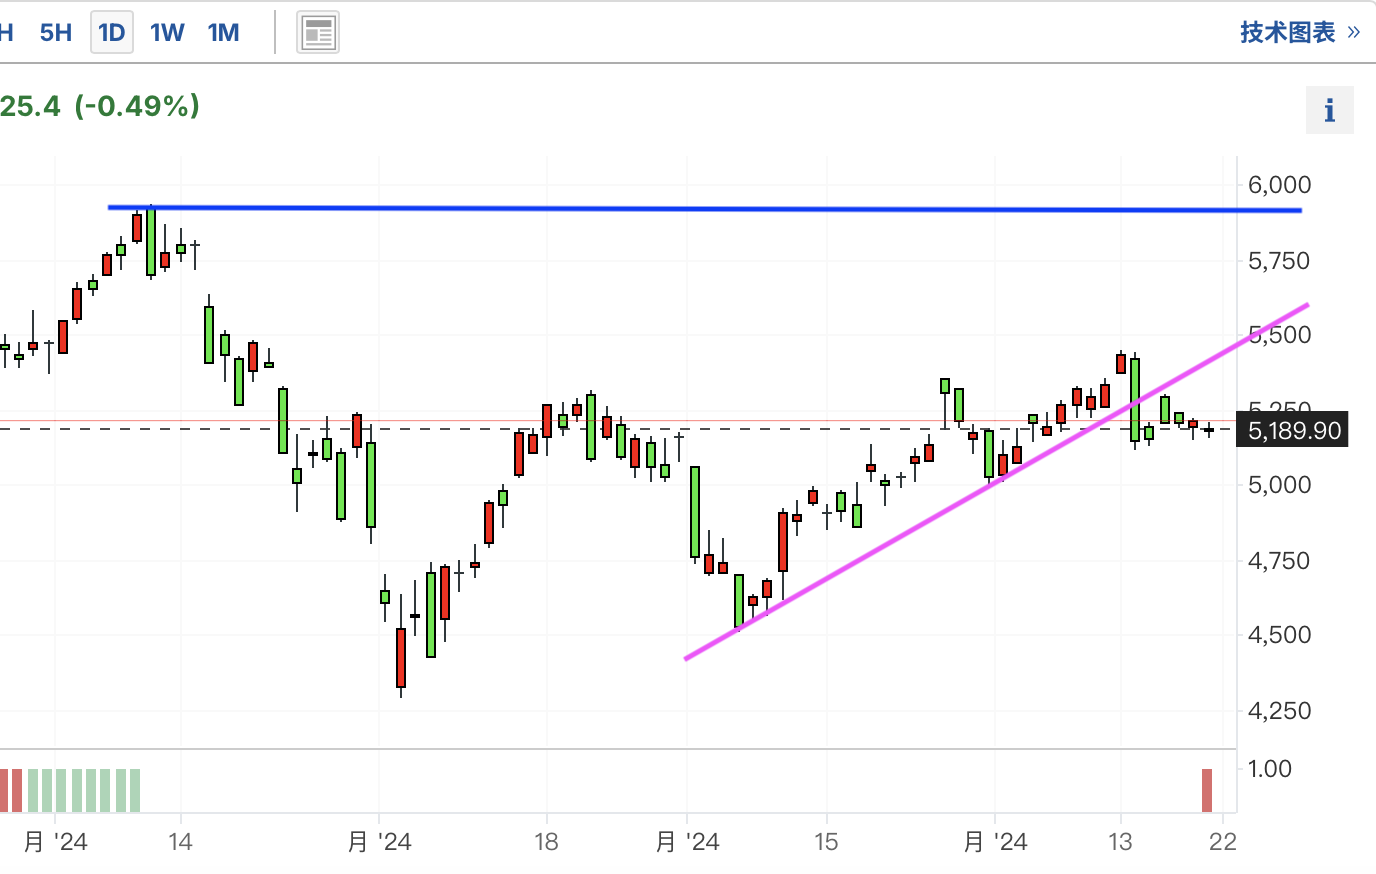1376x874 pixels.
Task: Click the 5,189.90 current price label
Action: (x=1293, y=430)
